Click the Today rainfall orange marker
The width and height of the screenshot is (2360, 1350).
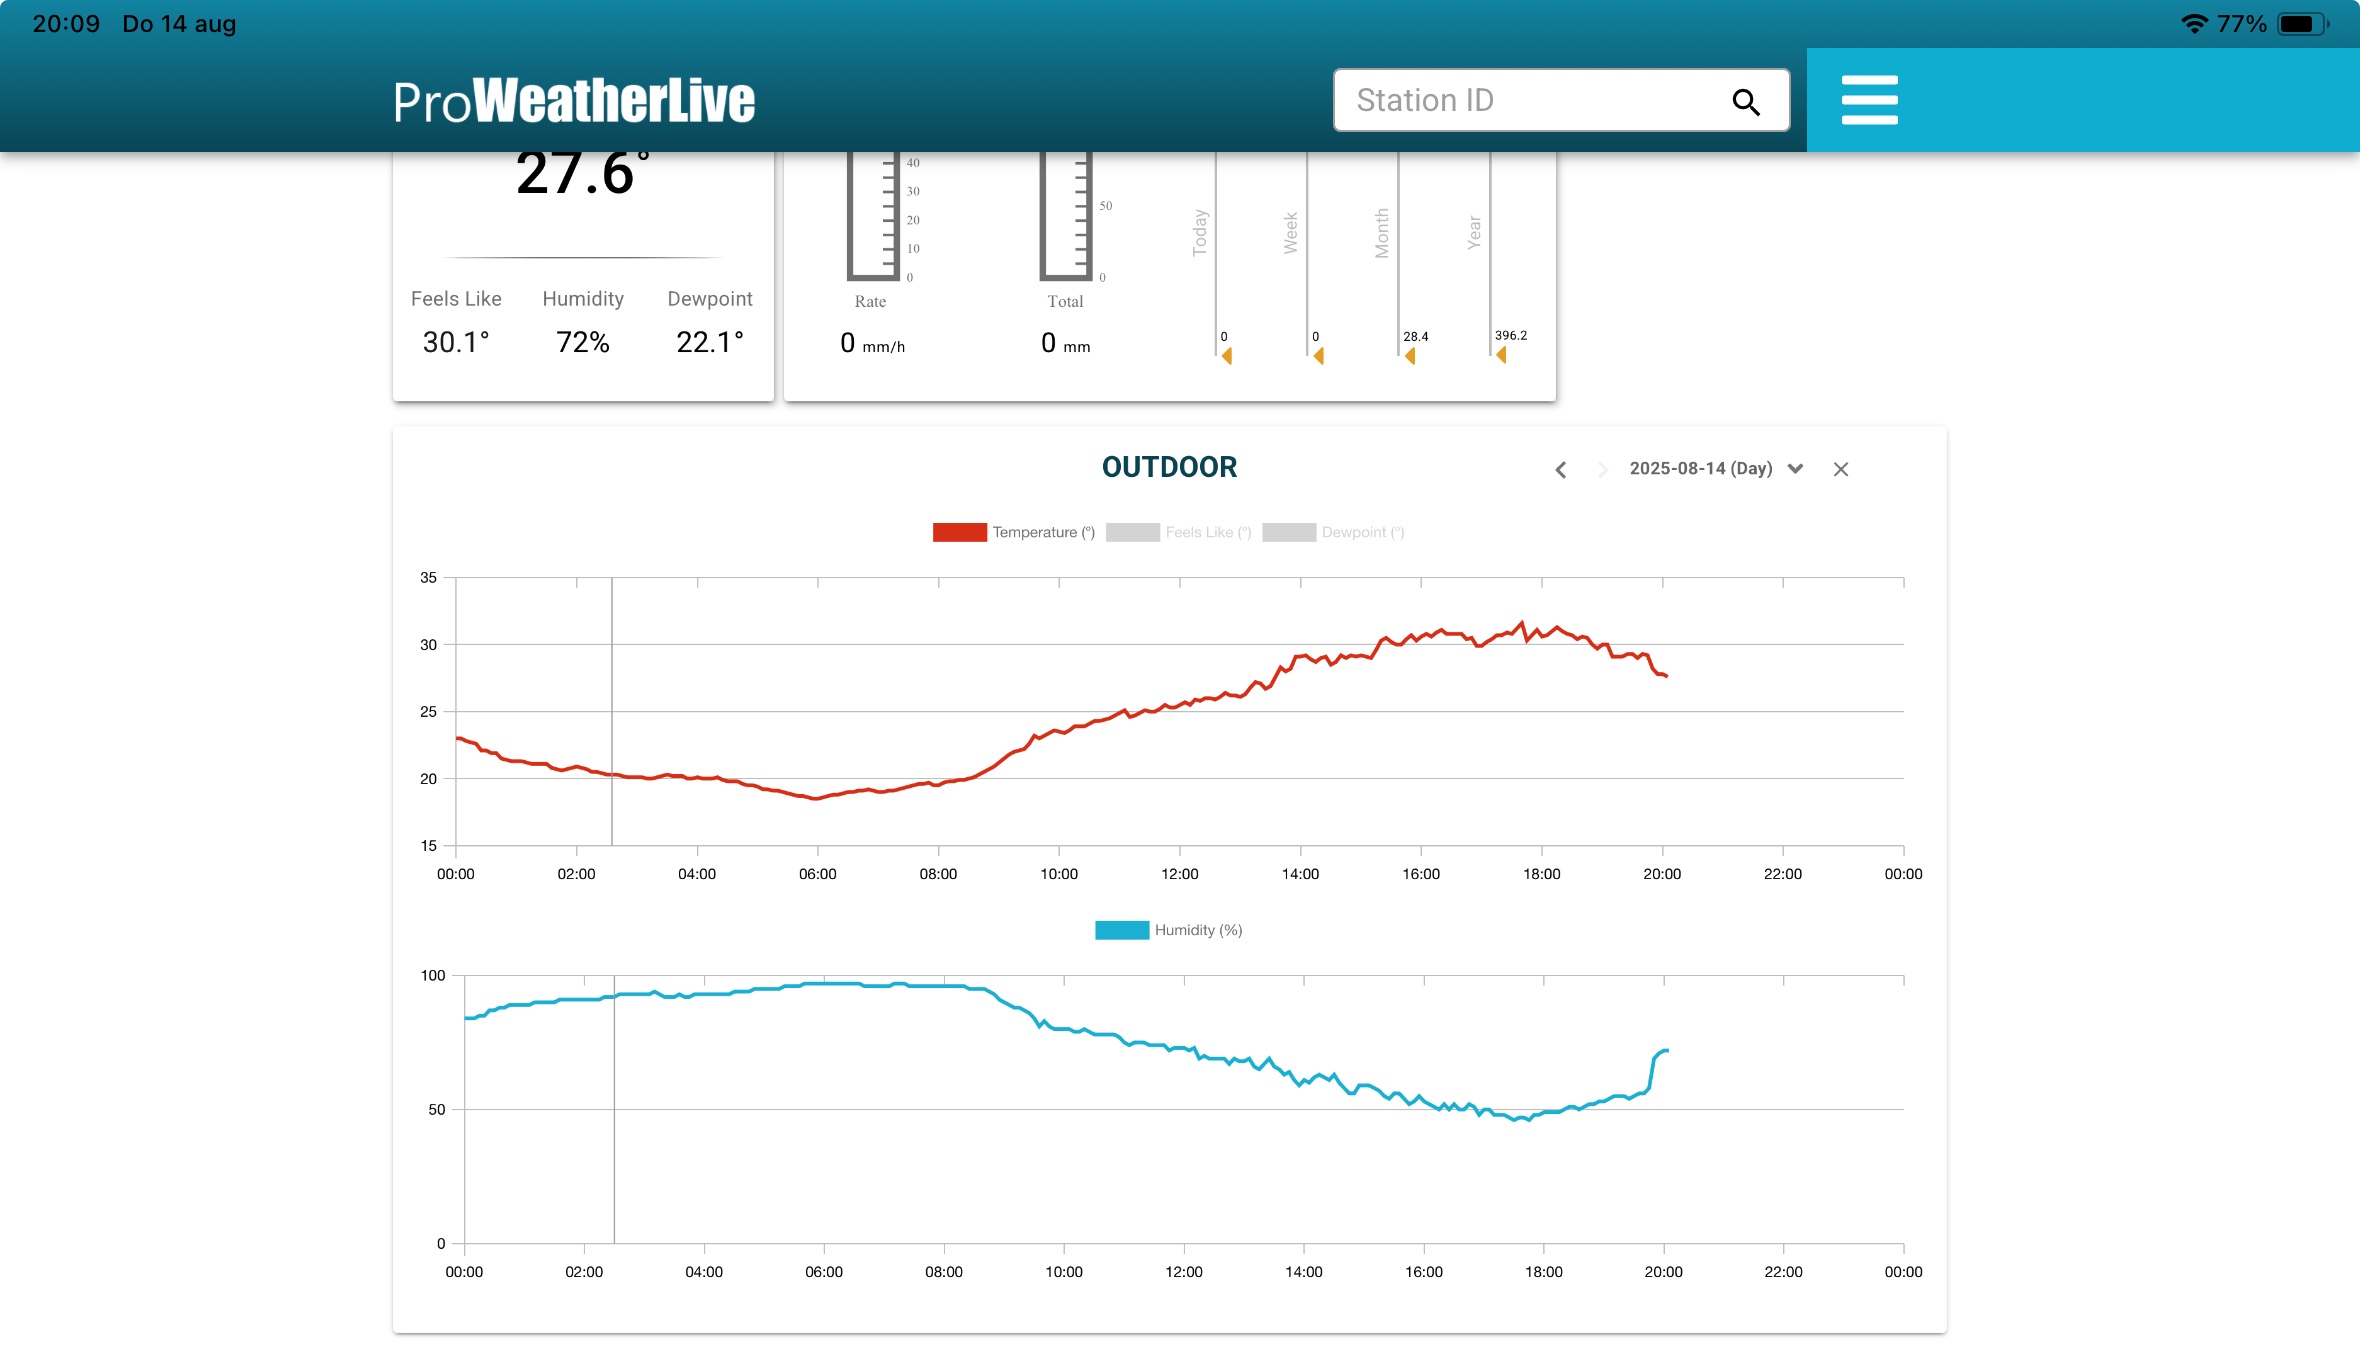click(1227, 356)
